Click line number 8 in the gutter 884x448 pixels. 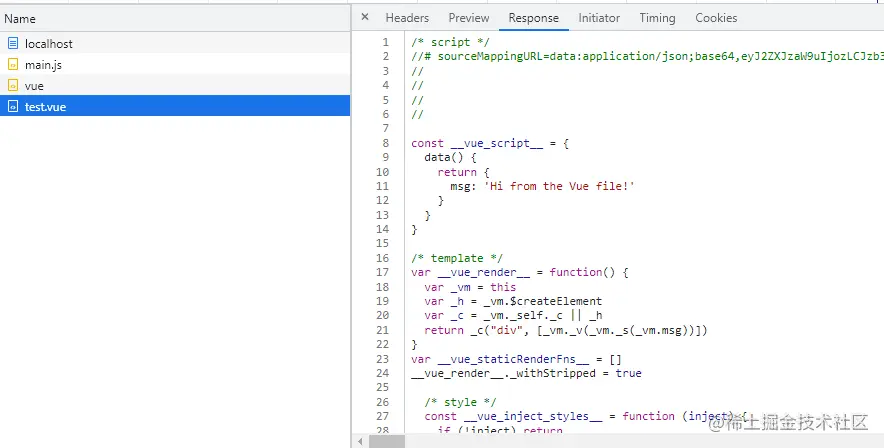click(386, 143)
